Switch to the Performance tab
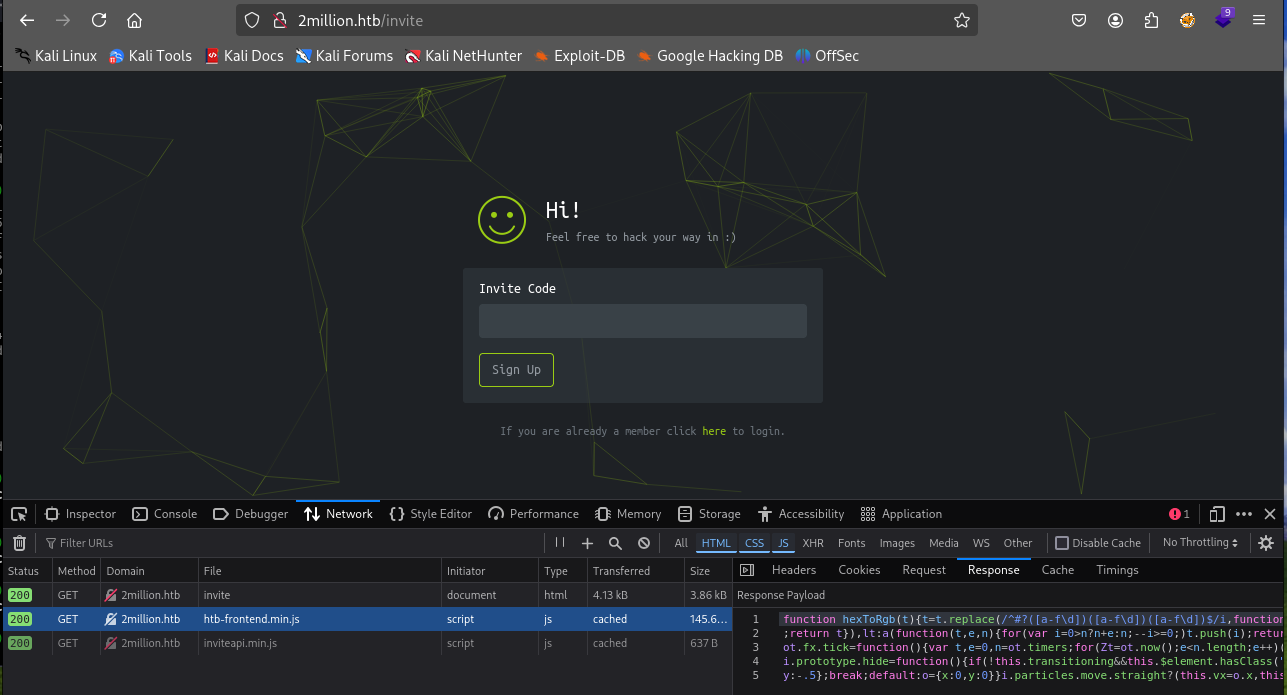The width and height of the screenshot is (1287, 695). (x=534, y=514)
